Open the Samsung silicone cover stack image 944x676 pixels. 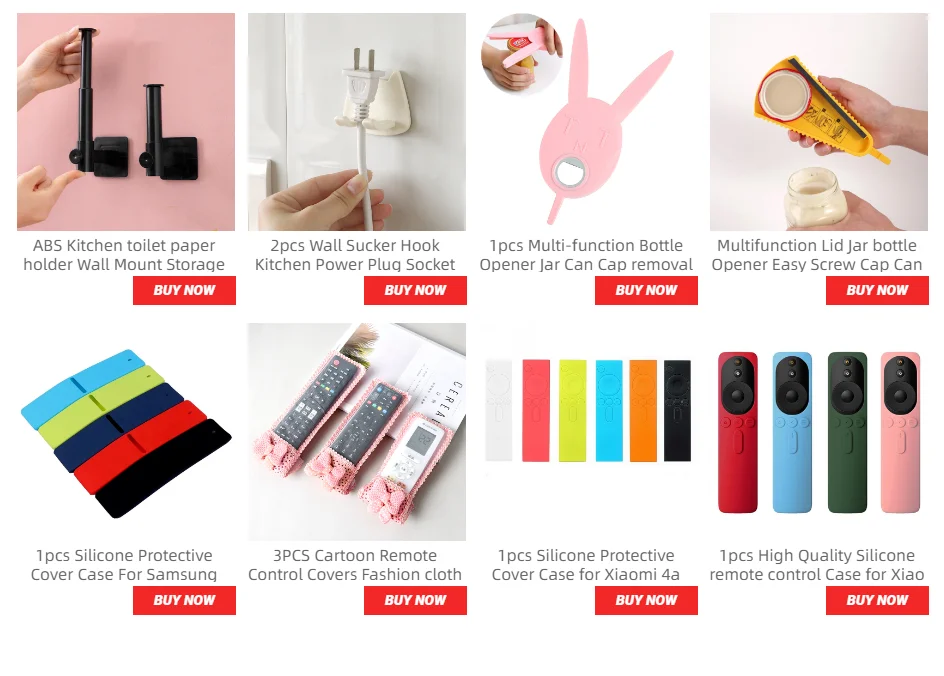126,432
